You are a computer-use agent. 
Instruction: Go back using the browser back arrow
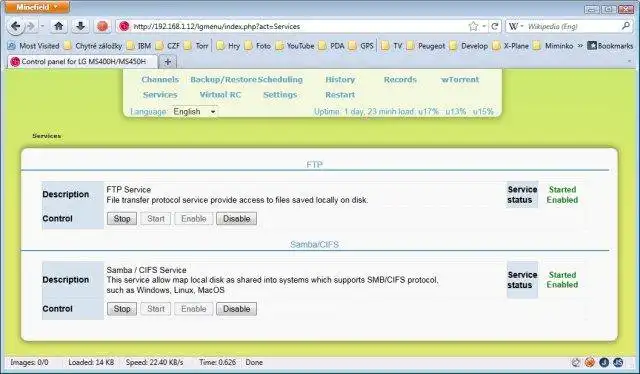pos(15,27)
